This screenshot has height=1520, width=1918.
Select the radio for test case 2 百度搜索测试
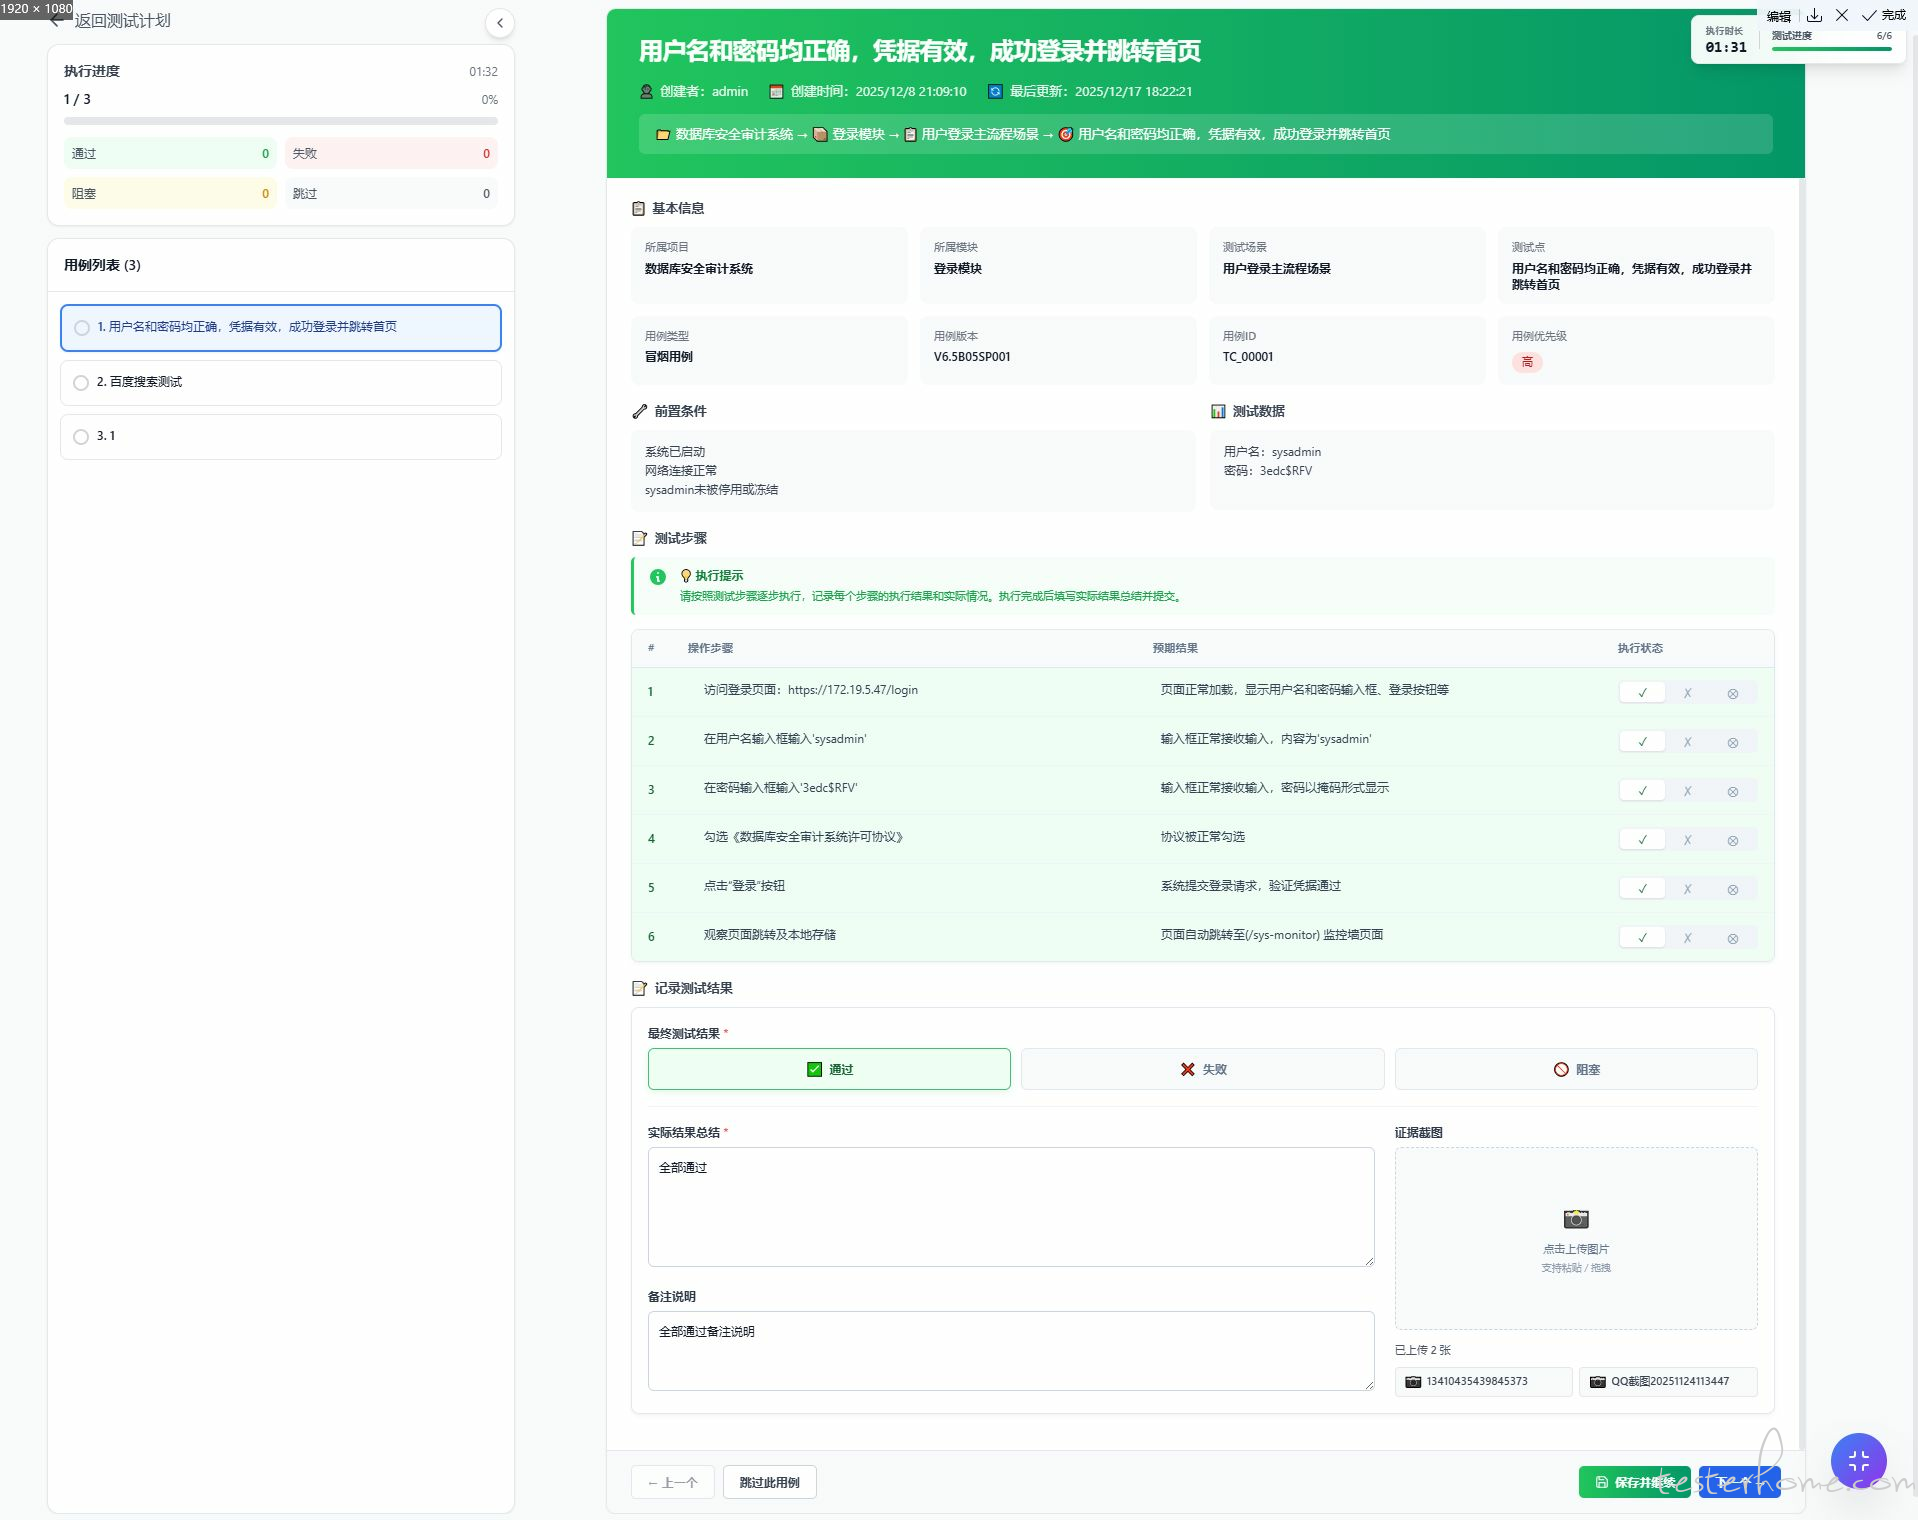click(x=81, y=383)
